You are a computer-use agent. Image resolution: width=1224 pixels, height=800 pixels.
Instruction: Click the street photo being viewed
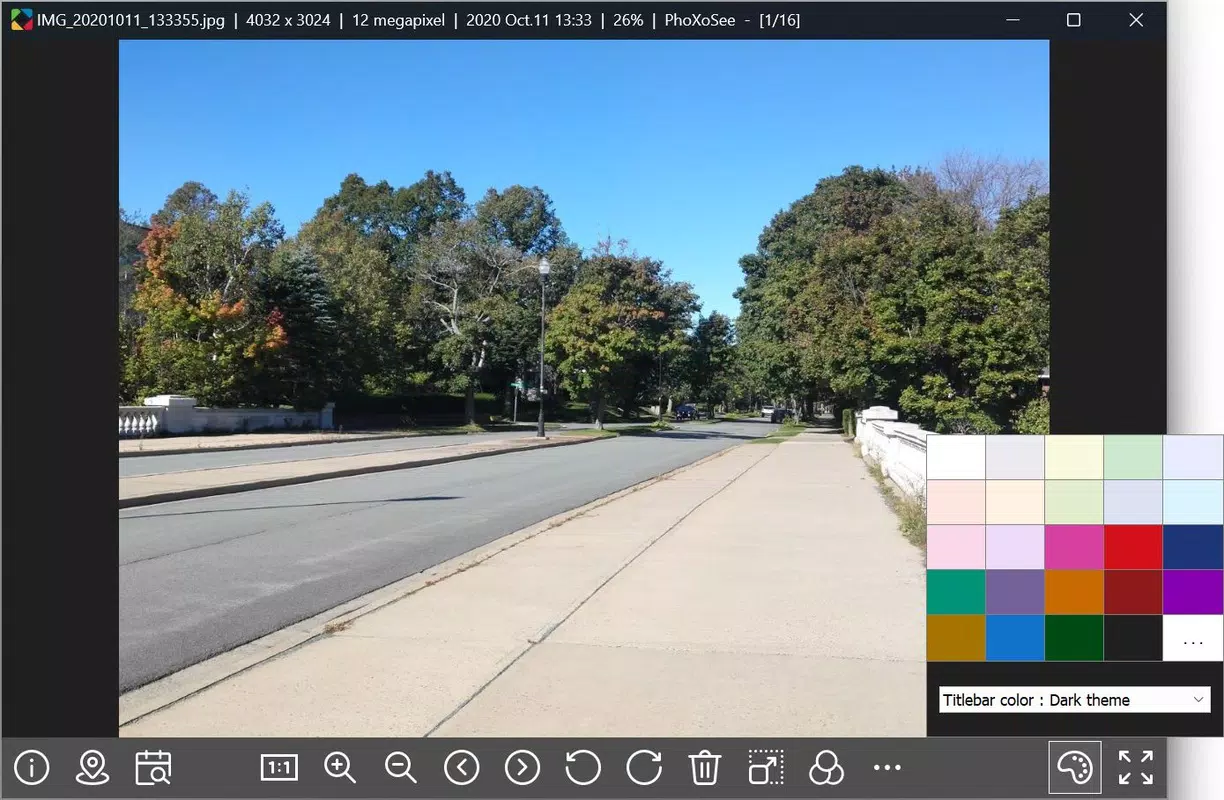pyautogui.click(x=584, y=388)
